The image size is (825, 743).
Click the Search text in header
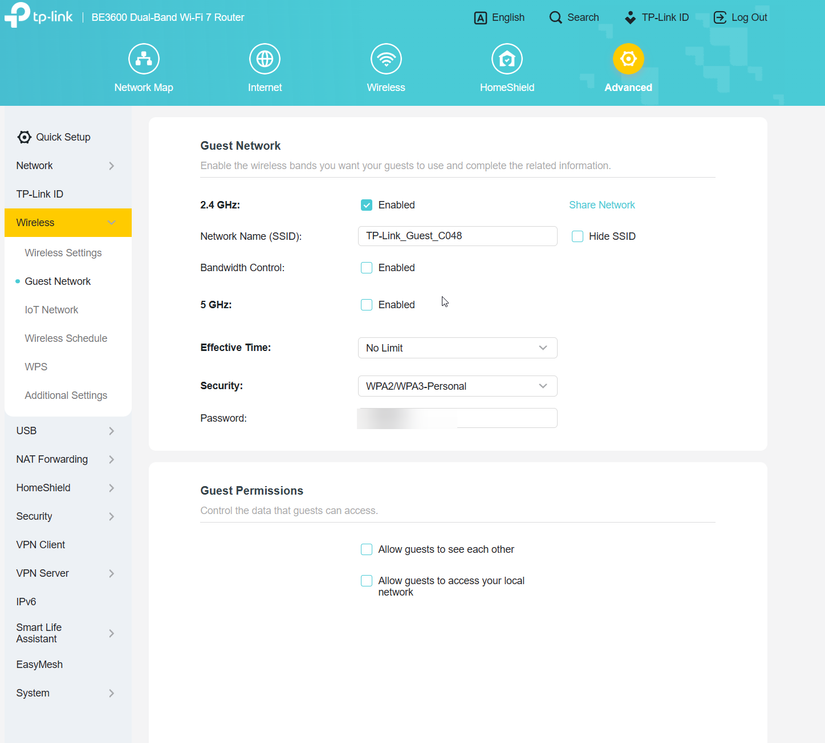[x=583, y=17]
